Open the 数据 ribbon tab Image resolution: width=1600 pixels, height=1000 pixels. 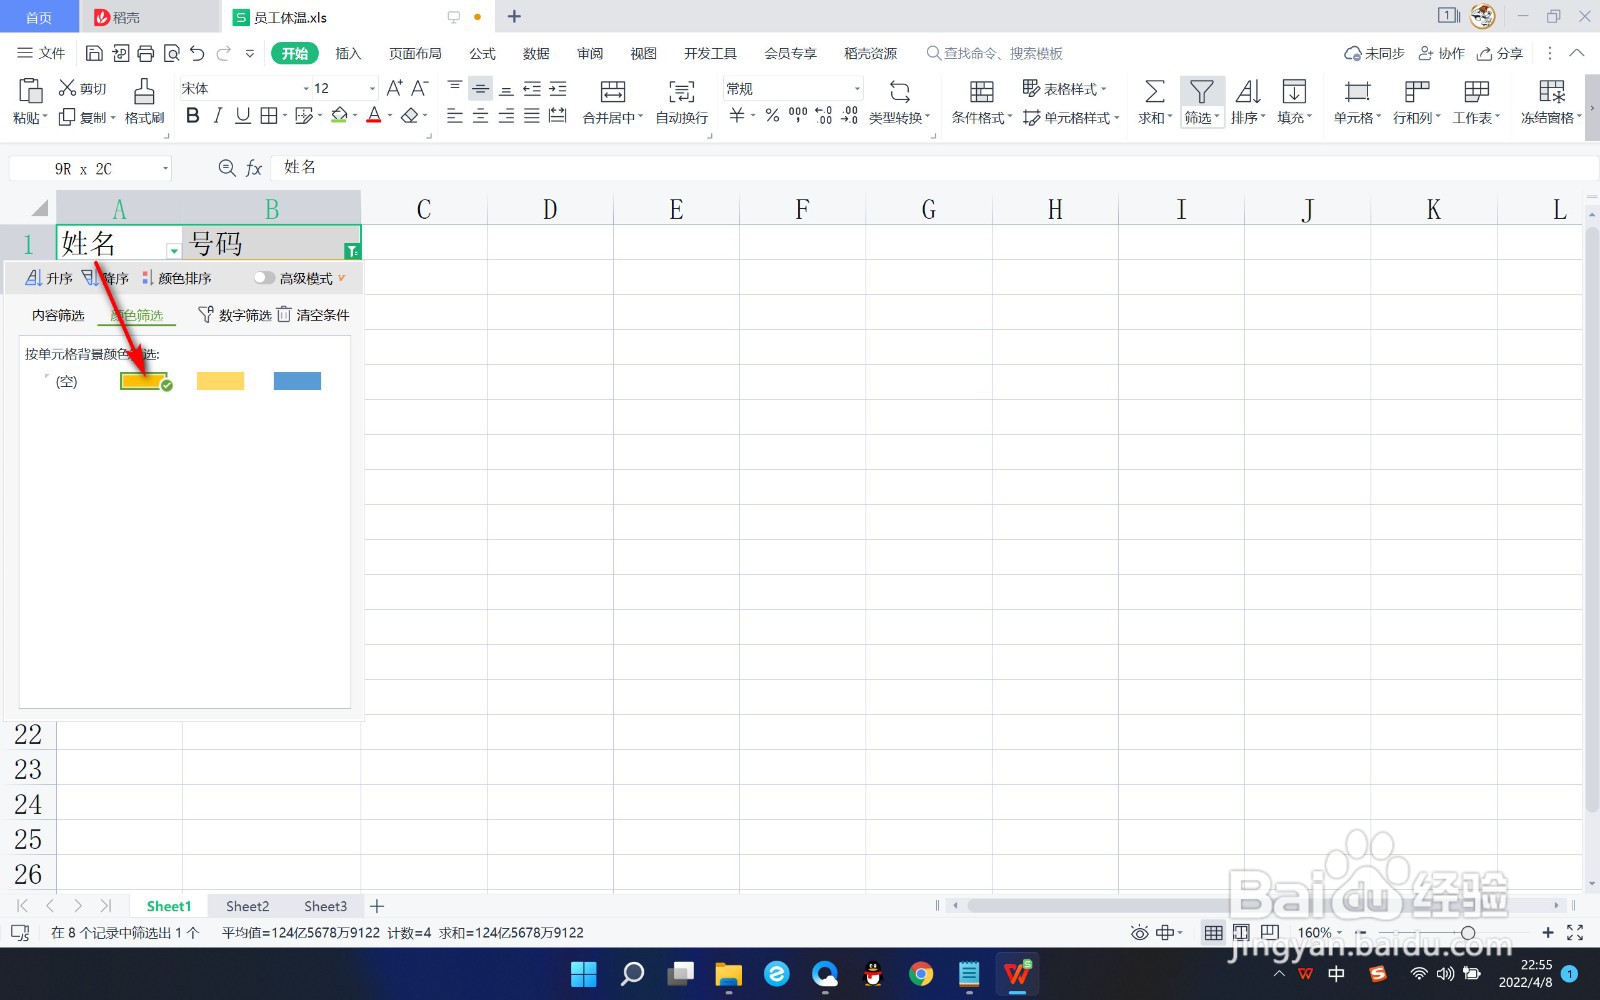tap(536, 53)
